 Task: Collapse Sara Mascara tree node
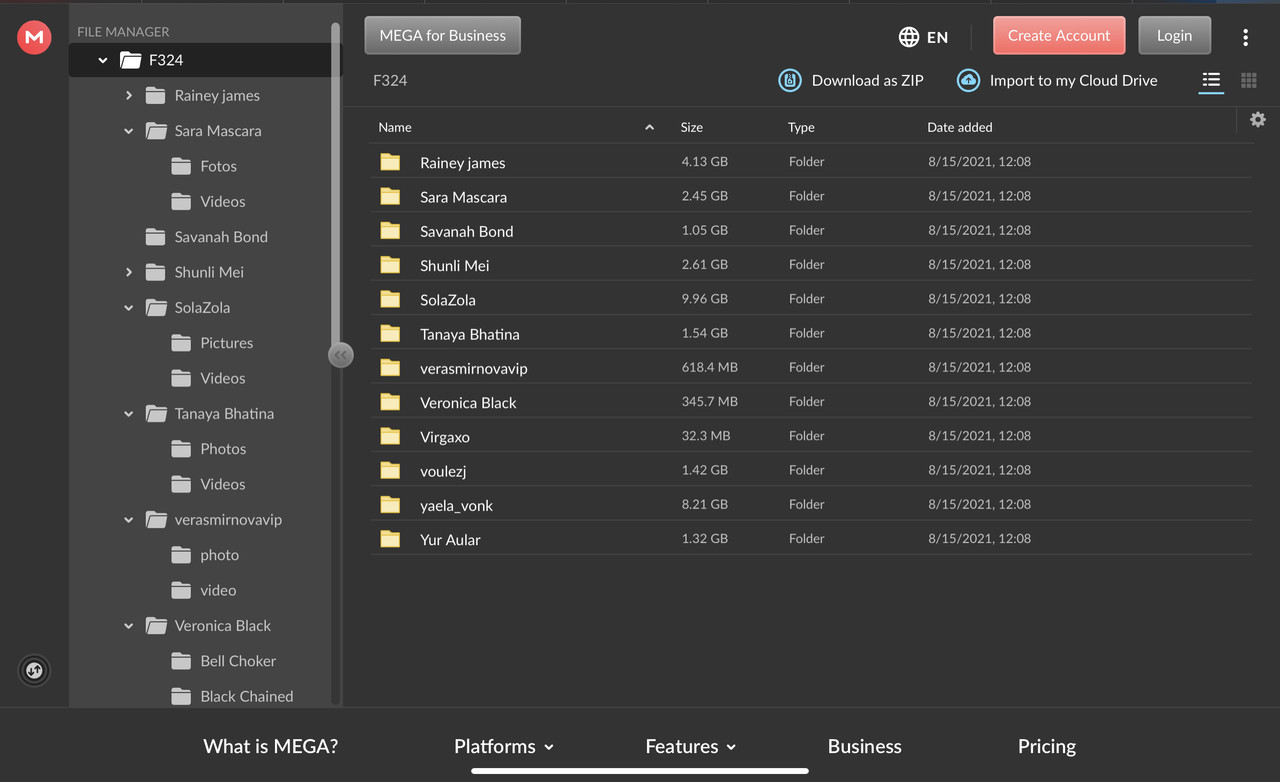pyautogui.click(x=129, y=131)
